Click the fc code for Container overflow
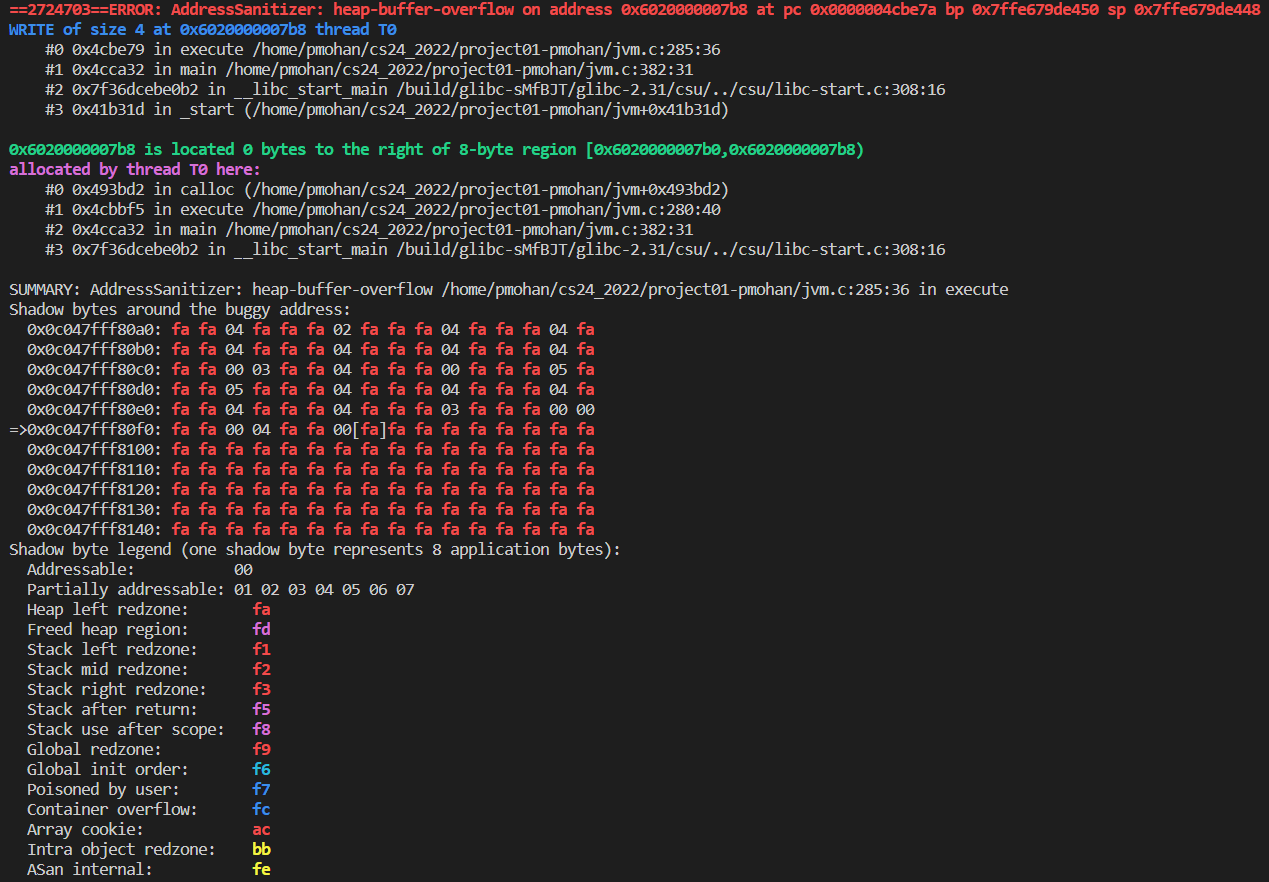Viewport: 1269px width, 882px height. point(261,810)
